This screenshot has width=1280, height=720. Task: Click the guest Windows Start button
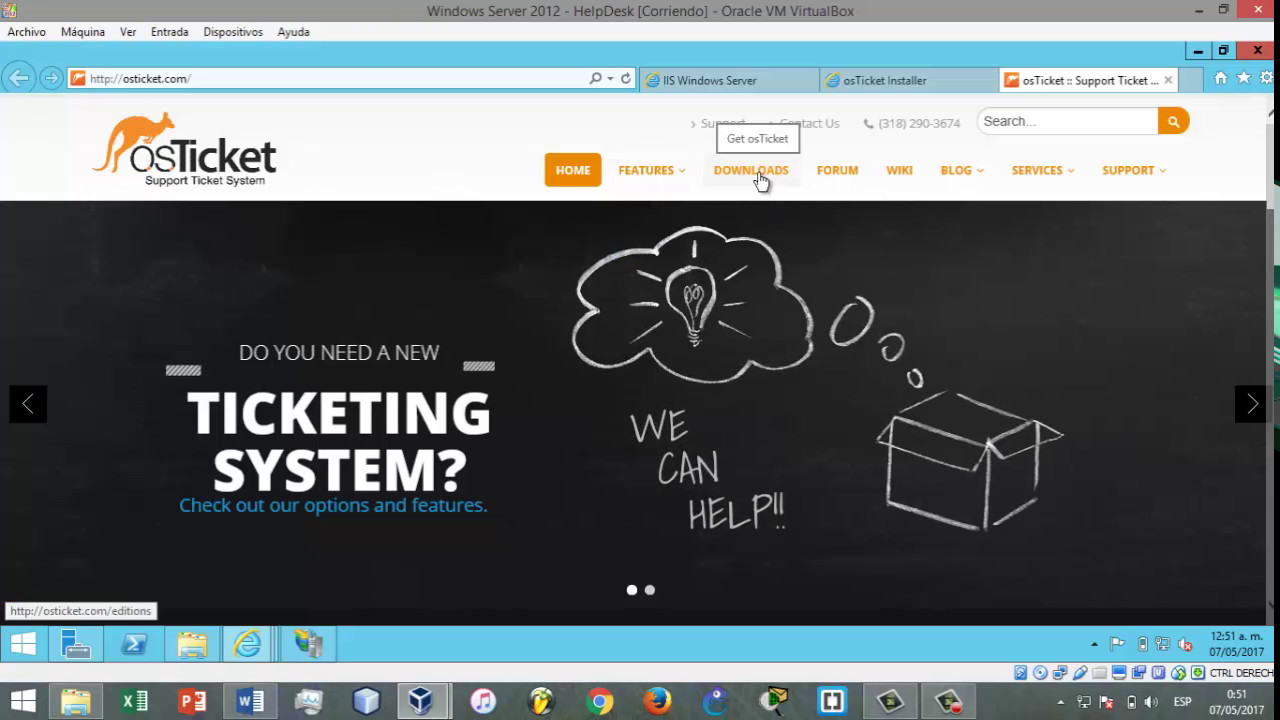(x=23, y=644)
